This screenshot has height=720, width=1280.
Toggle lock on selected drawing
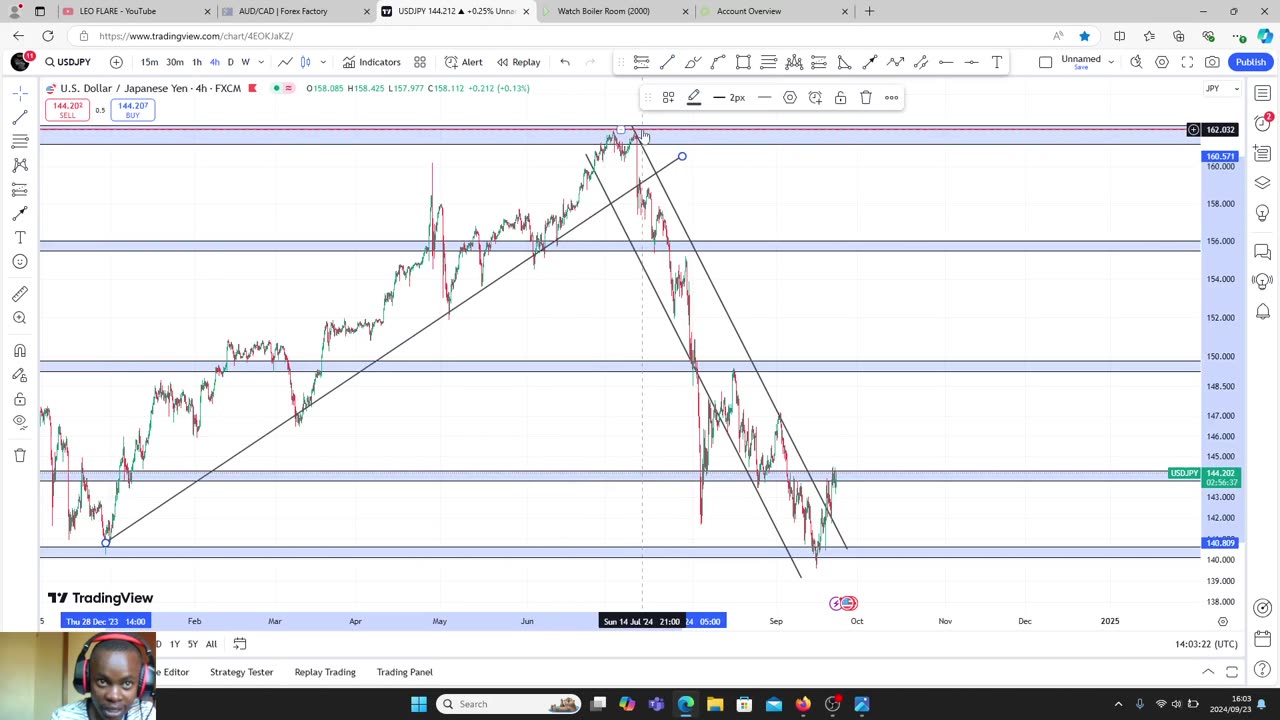click(840, 98)
